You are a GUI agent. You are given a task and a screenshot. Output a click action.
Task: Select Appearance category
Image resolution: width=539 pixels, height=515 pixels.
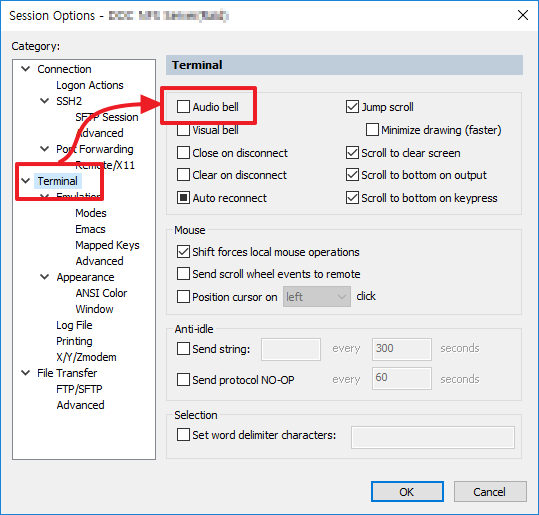coord(85,277)
